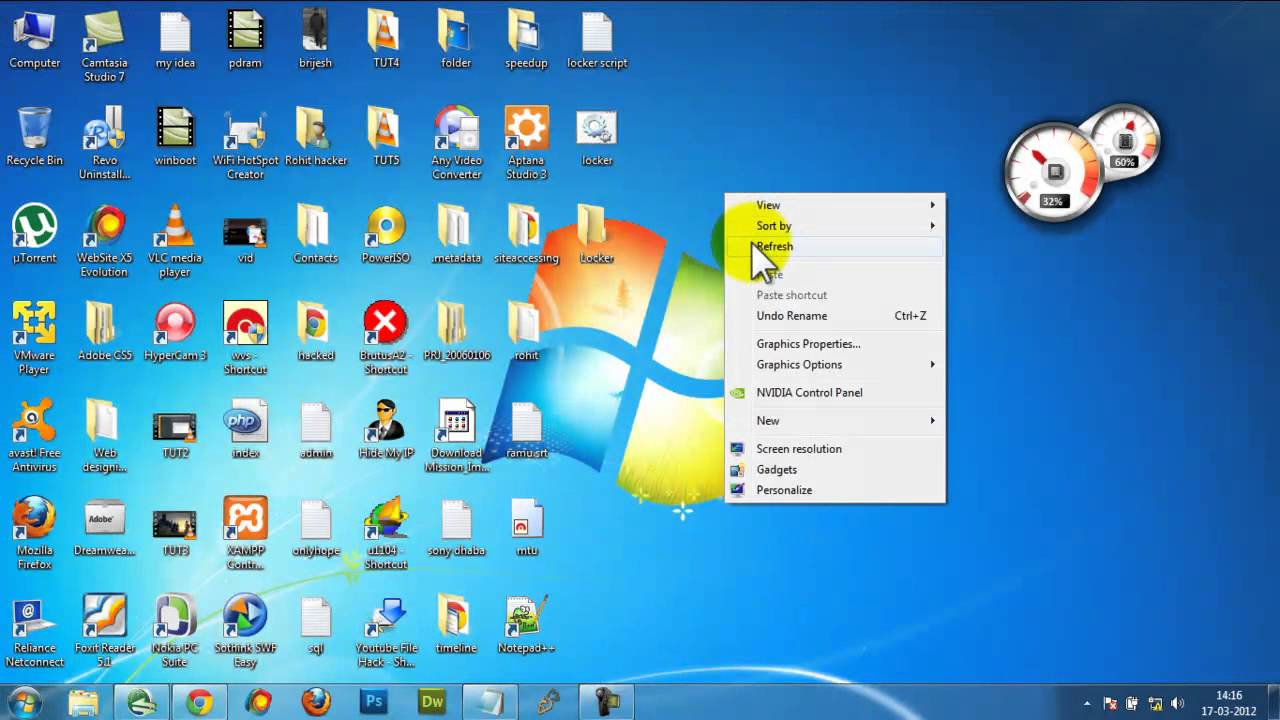Choose Refresh in the context menu
The image size is (1280, 720).
pos(834,247)
